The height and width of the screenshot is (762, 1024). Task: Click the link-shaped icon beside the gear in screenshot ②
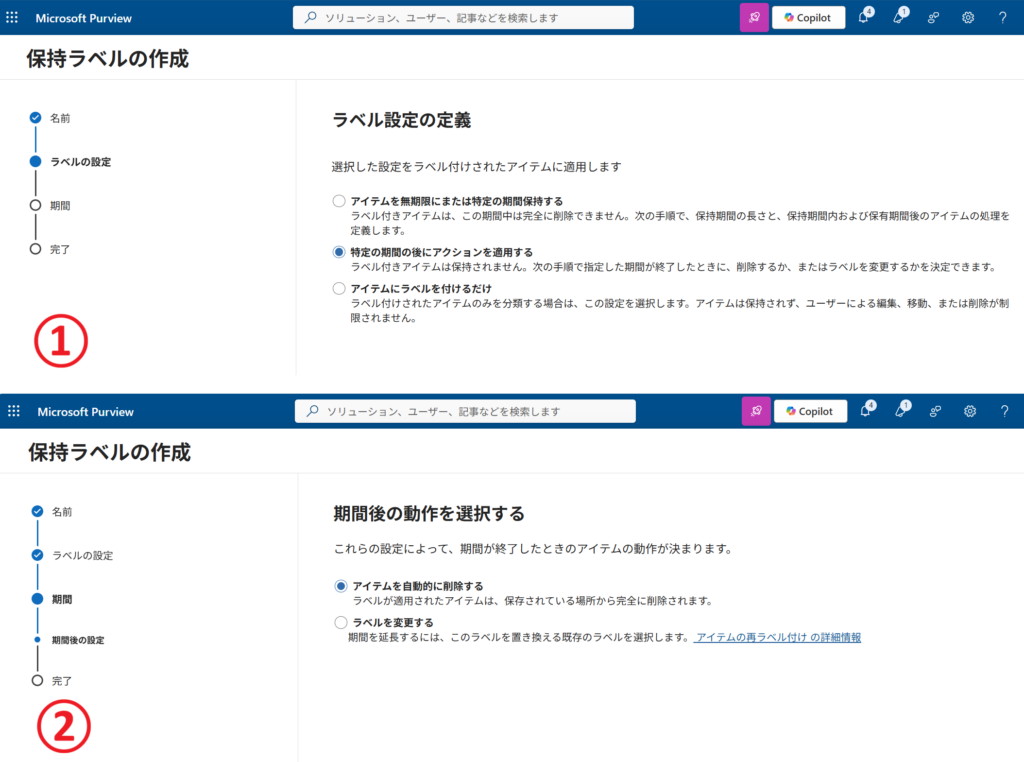(936, 411)
